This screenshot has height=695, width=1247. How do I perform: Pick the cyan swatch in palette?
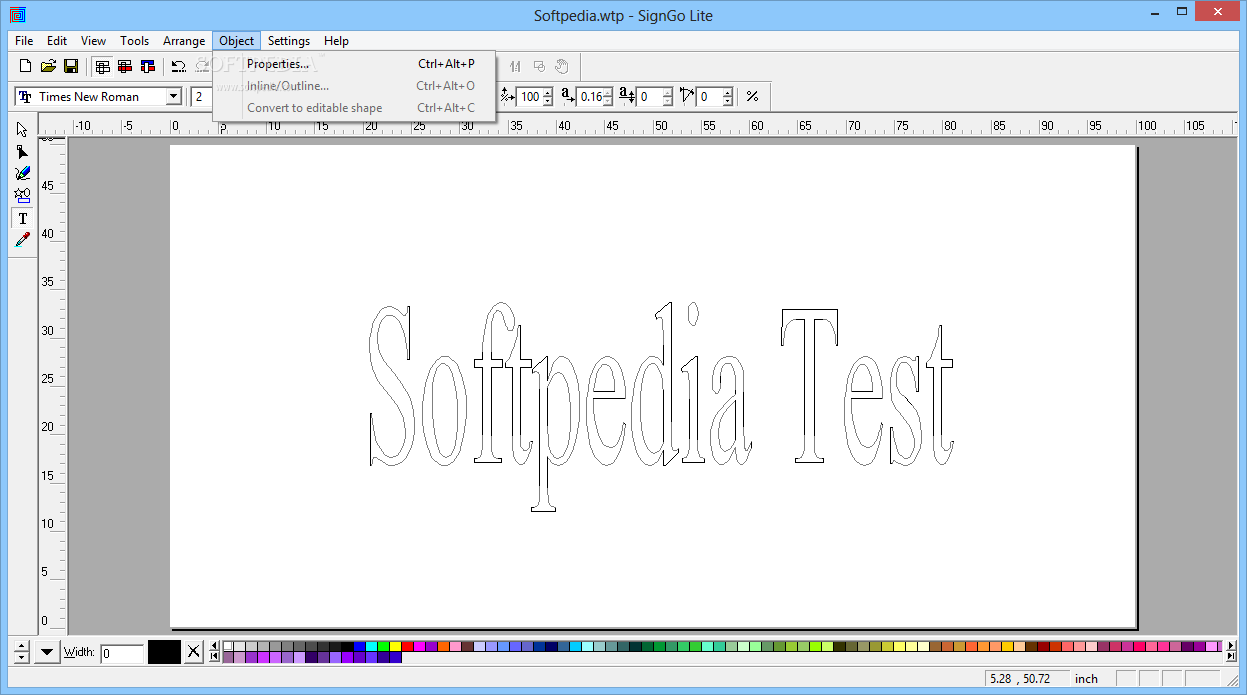371,646
